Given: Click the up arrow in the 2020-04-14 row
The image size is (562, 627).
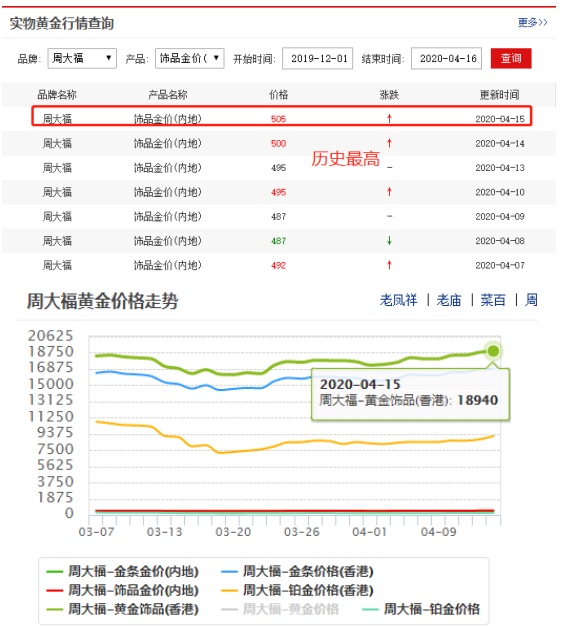Looking at the screenshot, I should [389, 143].
